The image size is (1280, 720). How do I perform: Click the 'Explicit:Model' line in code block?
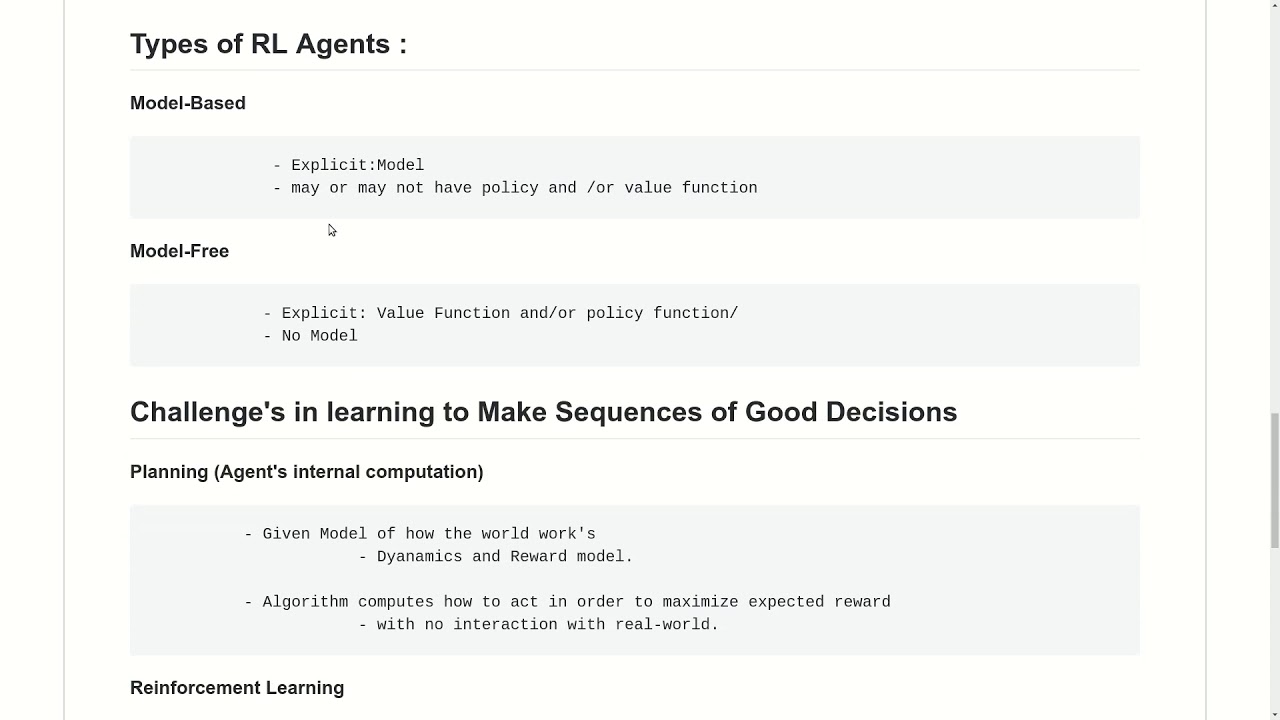coord(348,165)
